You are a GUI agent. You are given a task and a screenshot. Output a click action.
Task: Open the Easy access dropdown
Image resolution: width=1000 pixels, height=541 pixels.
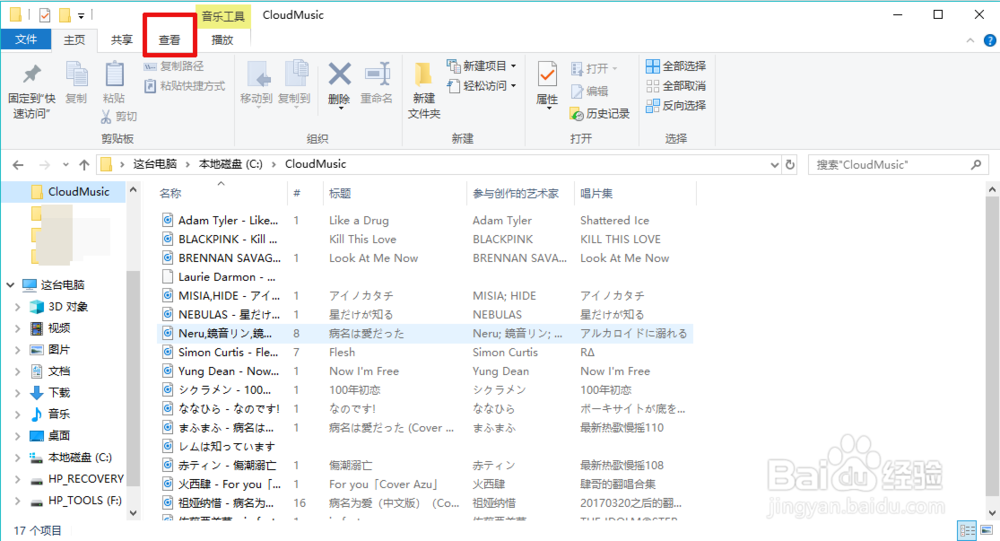point(482,85)
